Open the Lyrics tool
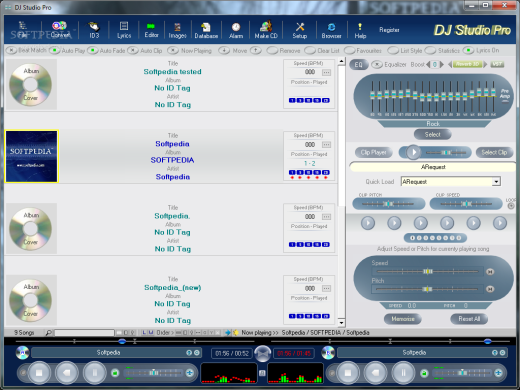Viewport: 520px width, 390px height. coord(124,30)
